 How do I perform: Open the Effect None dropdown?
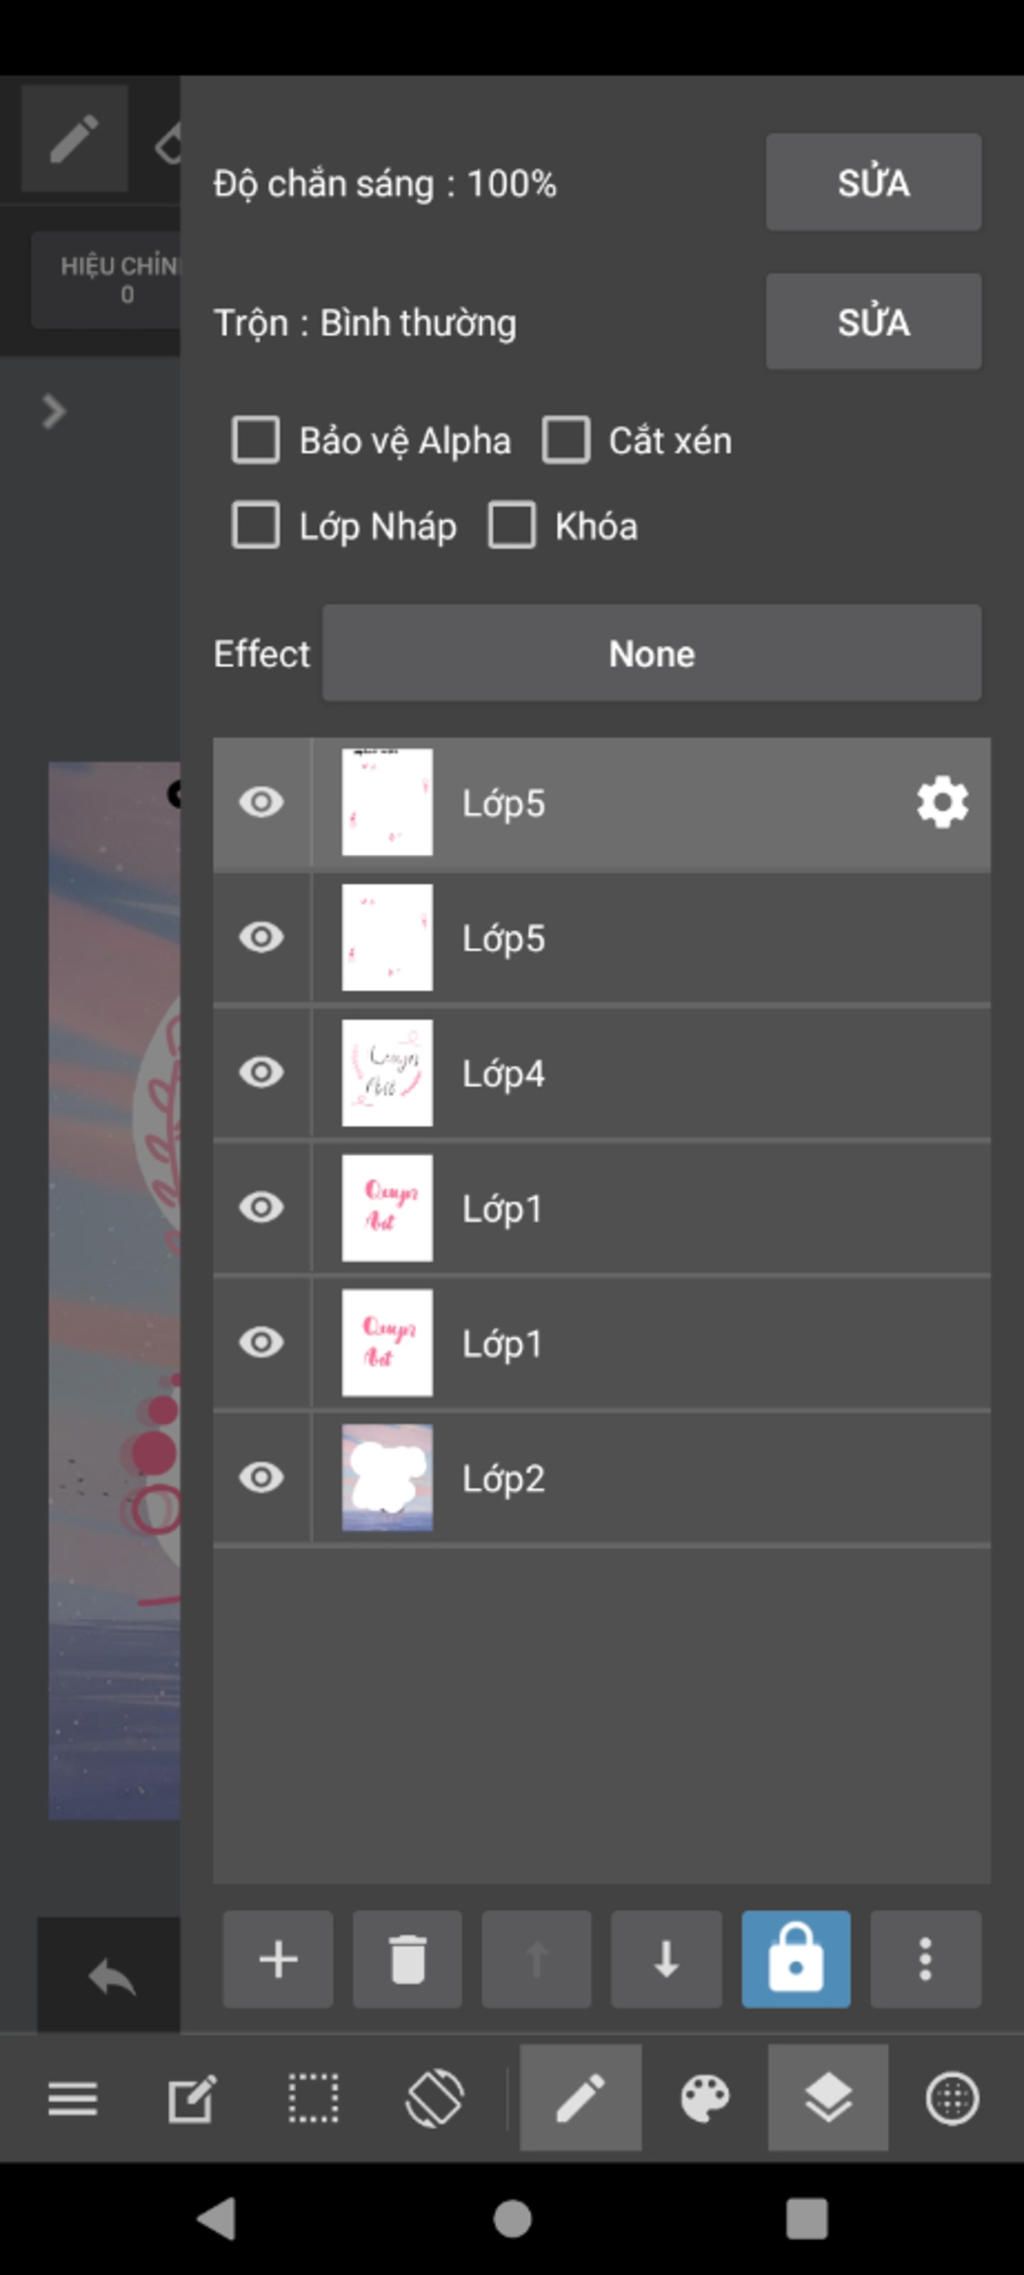pyautogui.click(x=651, y=653)
